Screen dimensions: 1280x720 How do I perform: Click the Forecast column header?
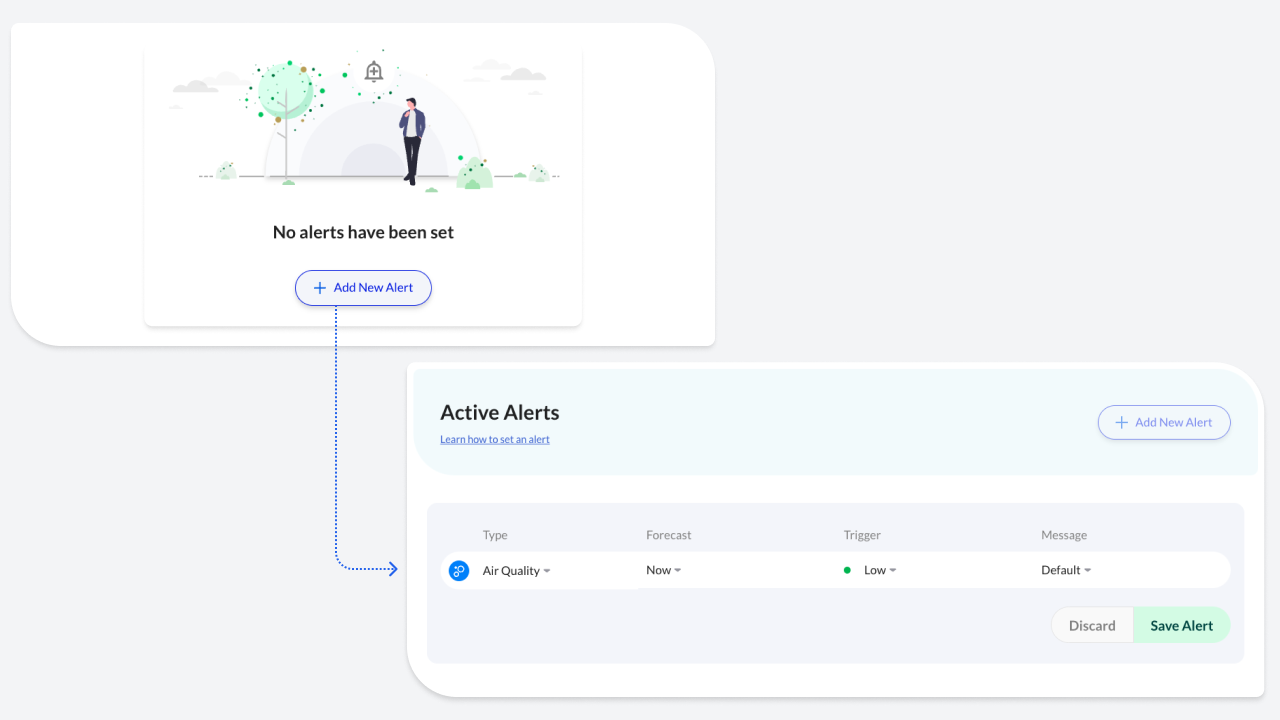[x=668, y=535]
